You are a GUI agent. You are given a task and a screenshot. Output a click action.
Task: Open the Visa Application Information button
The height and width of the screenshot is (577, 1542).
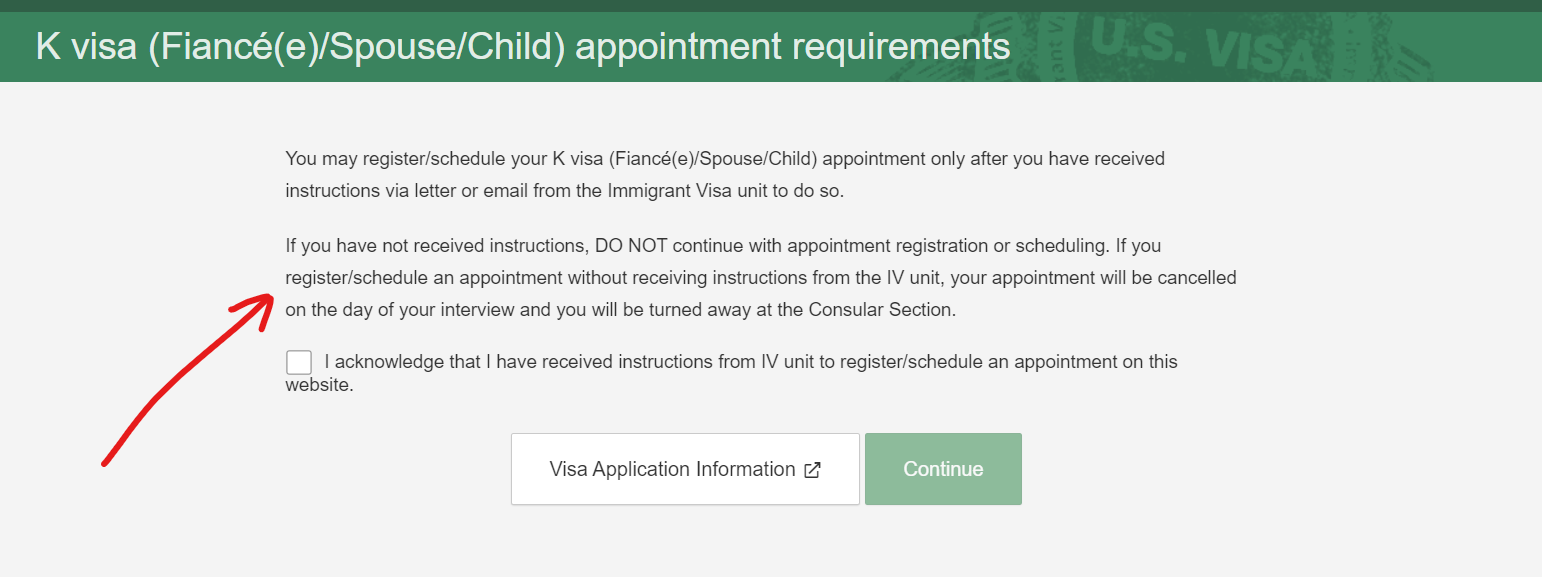[685, 469]
